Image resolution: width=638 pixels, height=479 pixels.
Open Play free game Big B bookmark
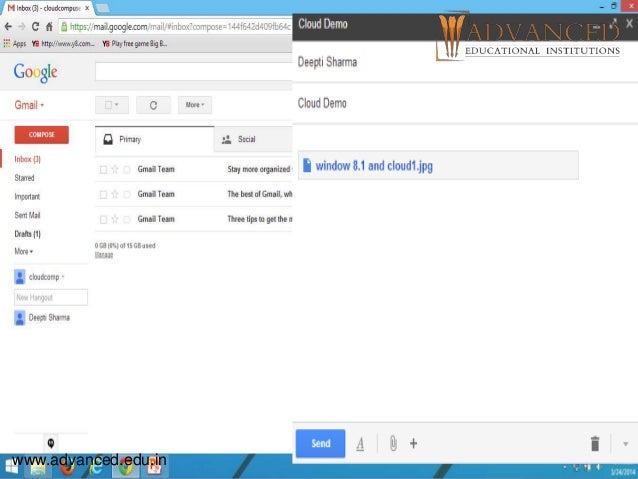pos(135,44)
